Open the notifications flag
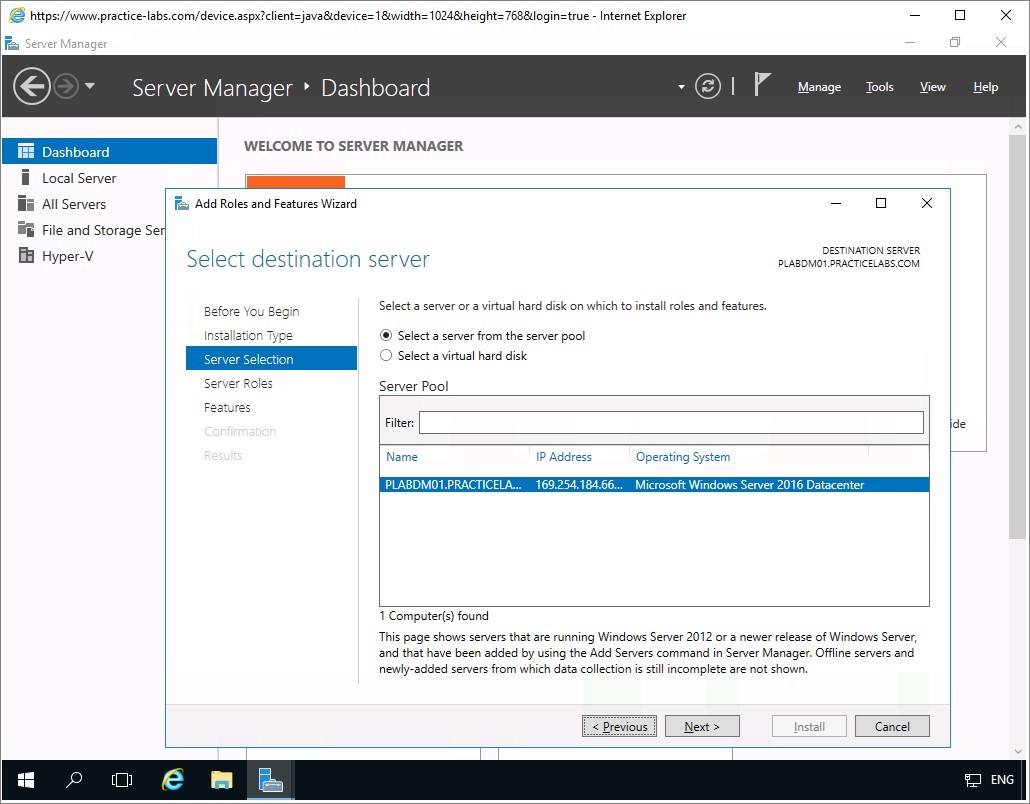1030x804 pixels. 761,85
